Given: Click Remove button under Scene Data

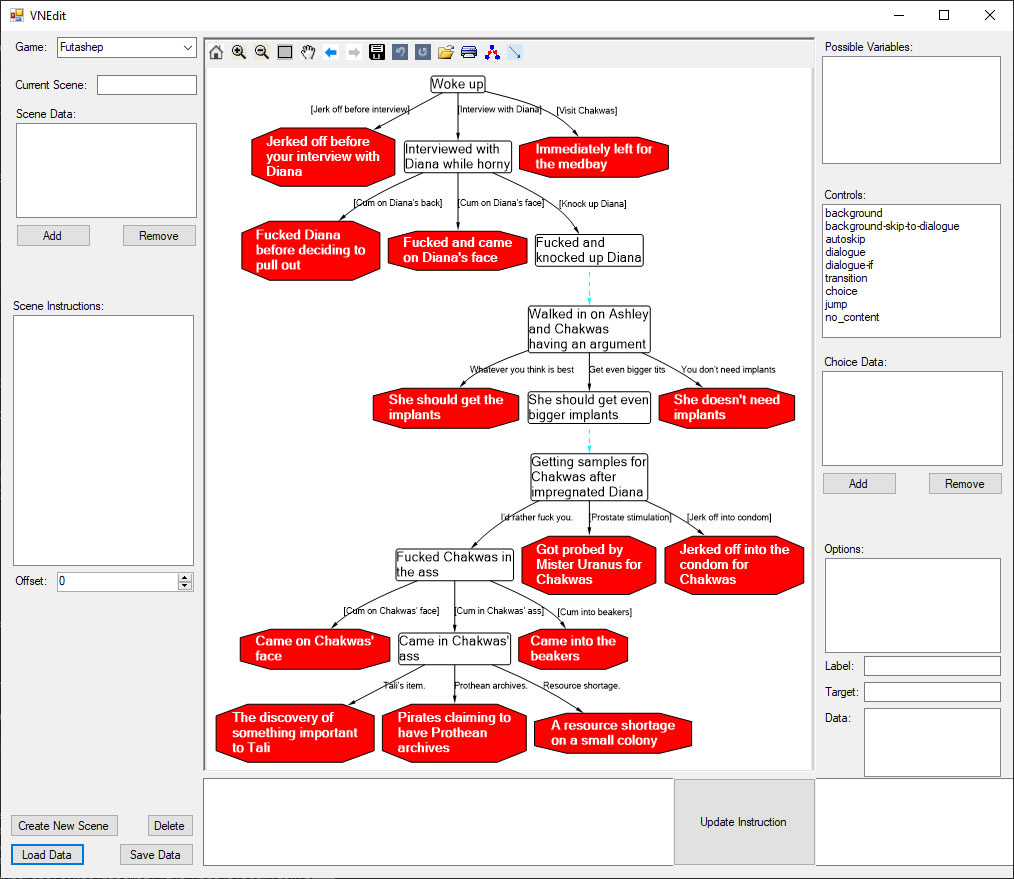Looking at the screenshot, I should [159, 235].
